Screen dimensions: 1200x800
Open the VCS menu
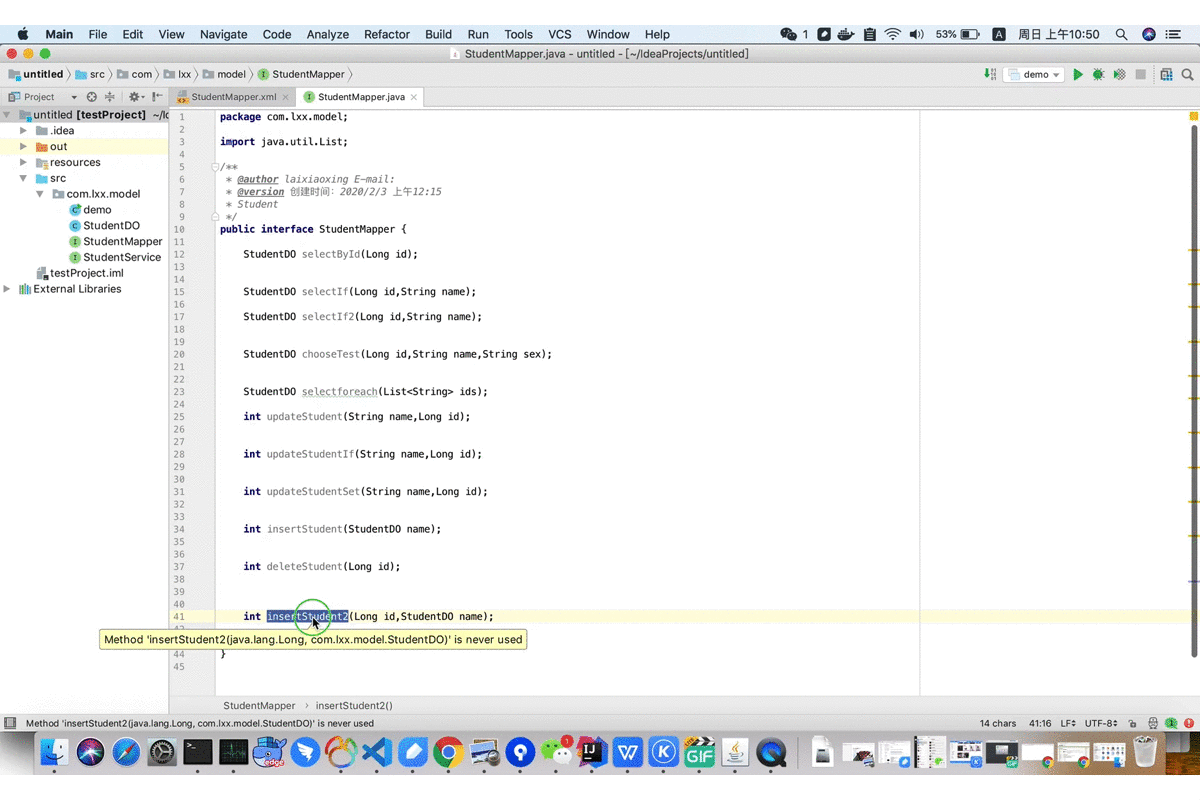click(560, 34)
